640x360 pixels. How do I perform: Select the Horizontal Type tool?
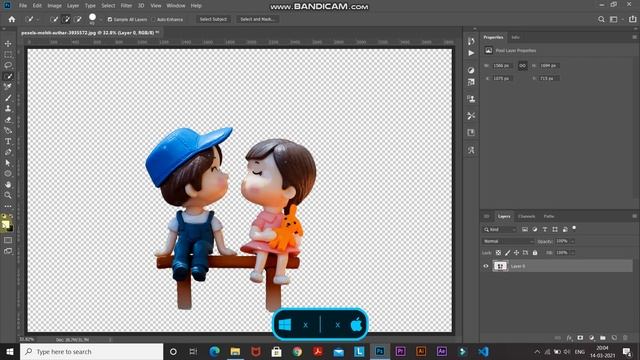pyautogui.click(x=8, y=141)
